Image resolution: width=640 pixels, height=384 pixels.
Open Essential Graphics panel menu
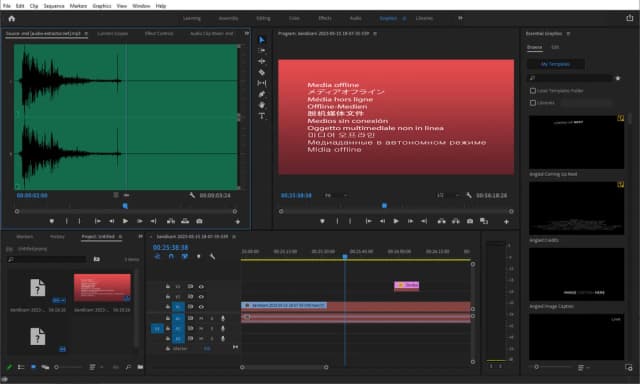(568, 33)
